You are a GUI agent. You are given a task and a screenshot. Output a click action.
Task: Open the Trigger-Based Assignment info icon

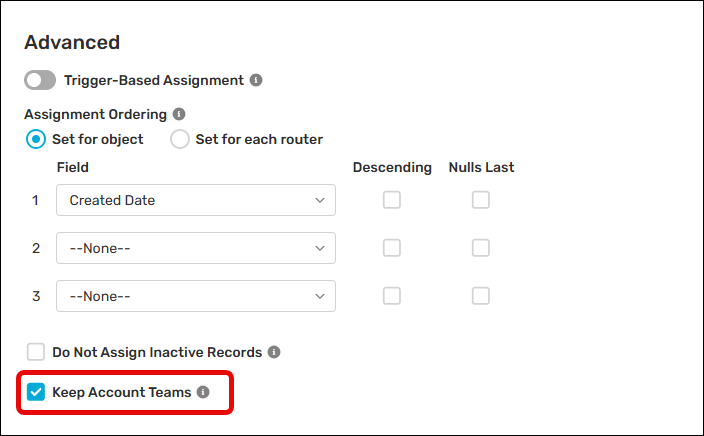[256, 80]
